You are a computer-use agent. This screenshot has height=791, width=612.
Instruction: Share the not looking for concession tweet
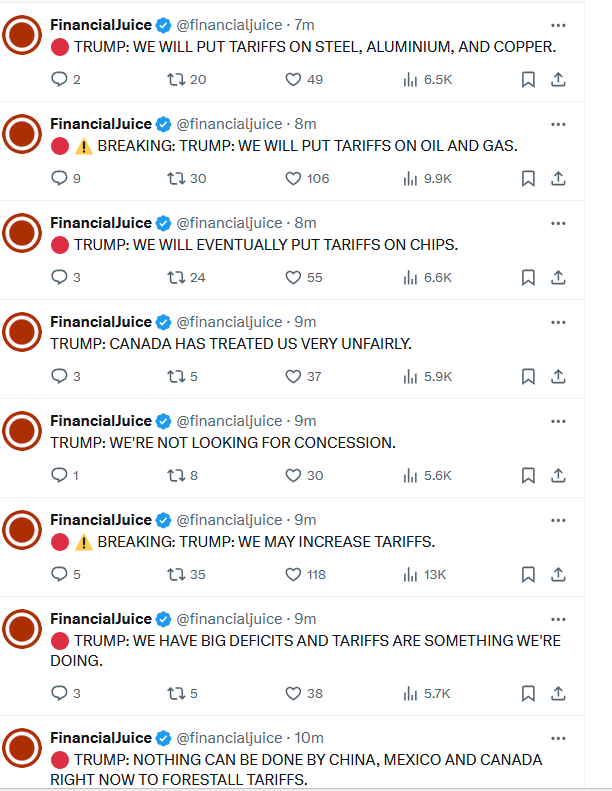tap(558, 475)
